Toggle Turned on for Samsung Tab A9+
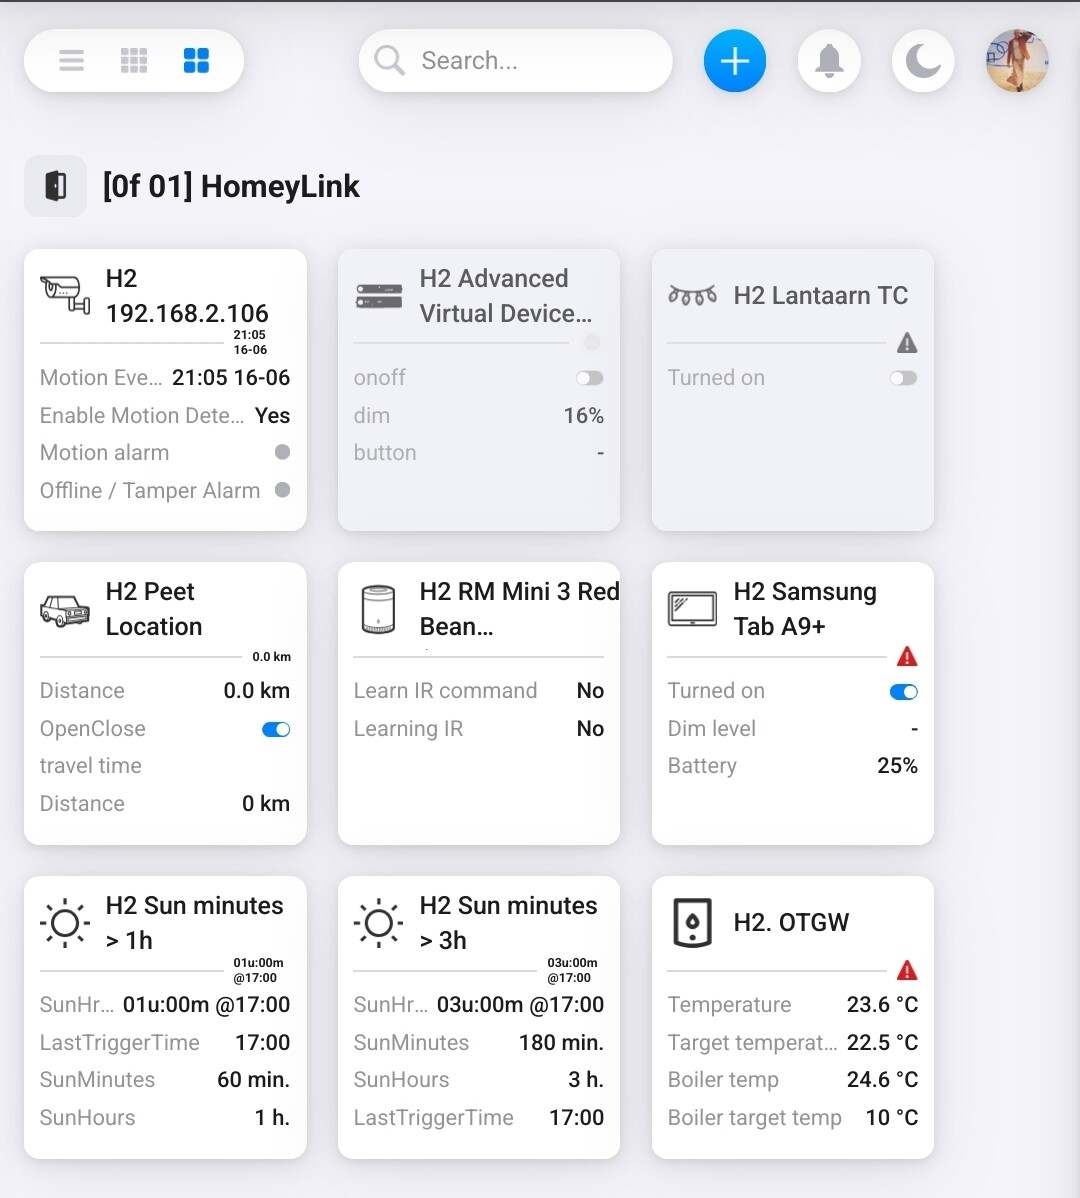1080x1198 pixels. (904, 692)
